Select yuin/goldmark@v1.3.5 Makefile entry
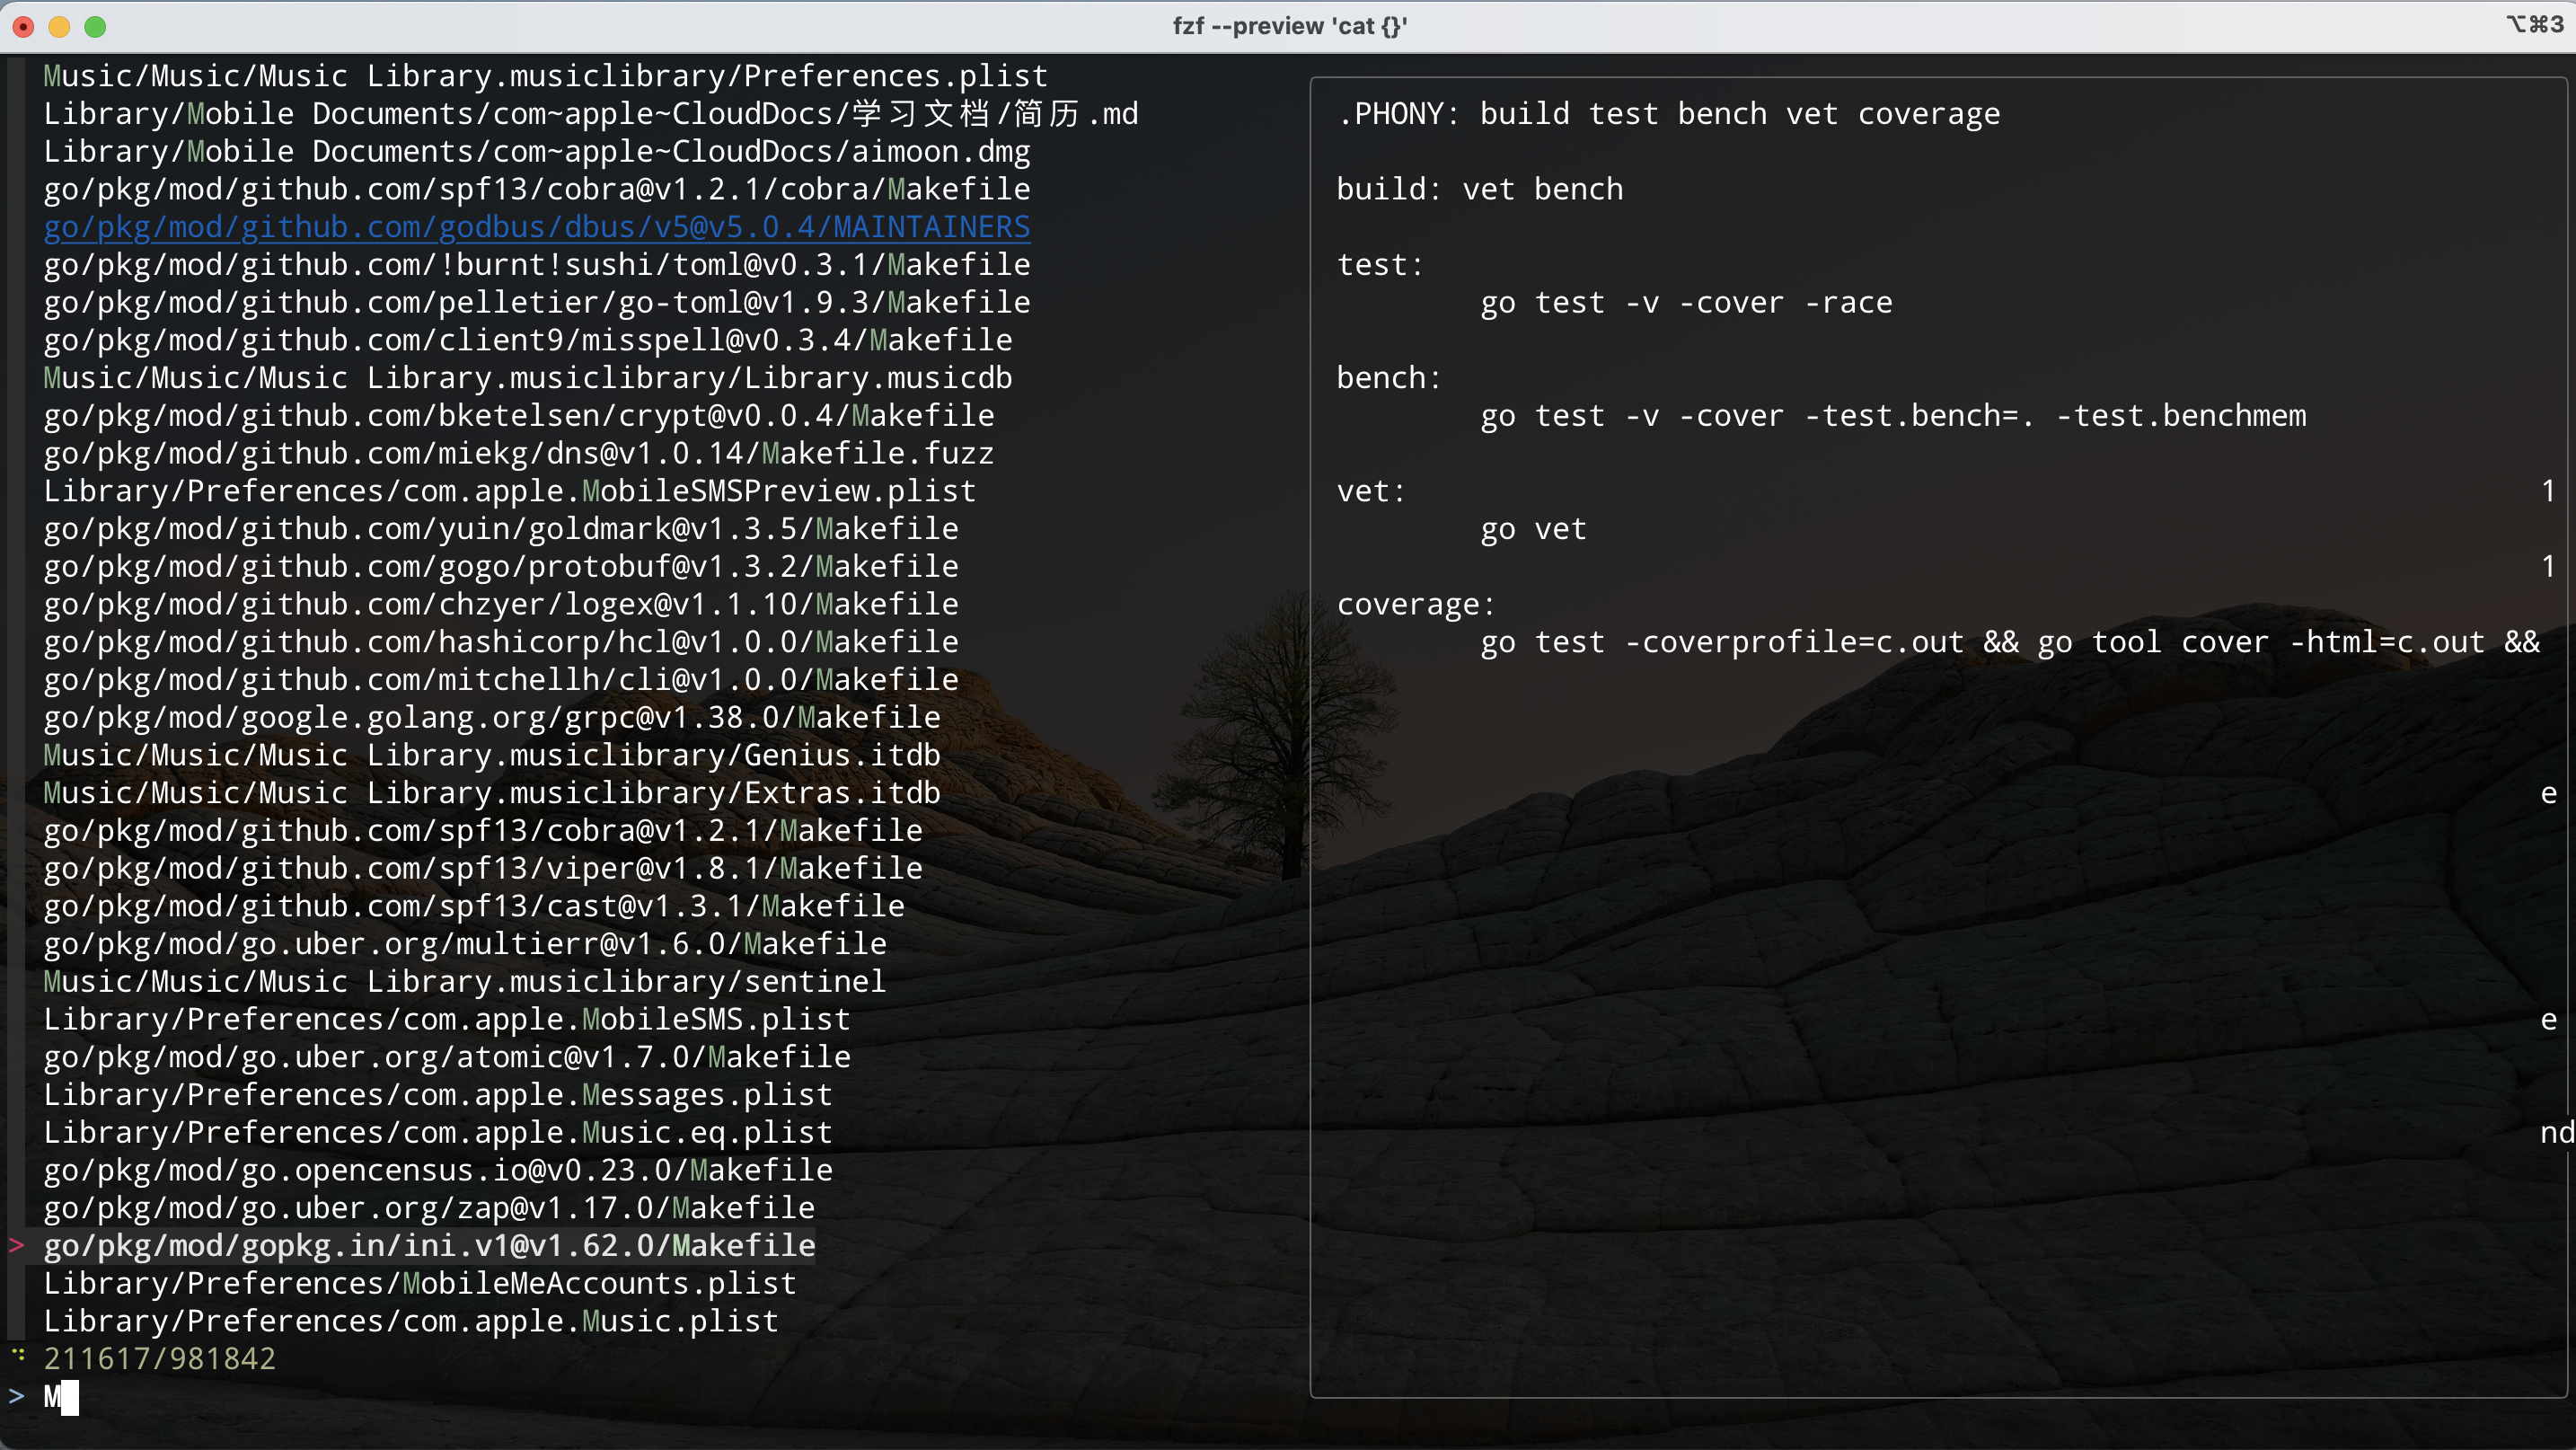 click(x=500, y=529)
